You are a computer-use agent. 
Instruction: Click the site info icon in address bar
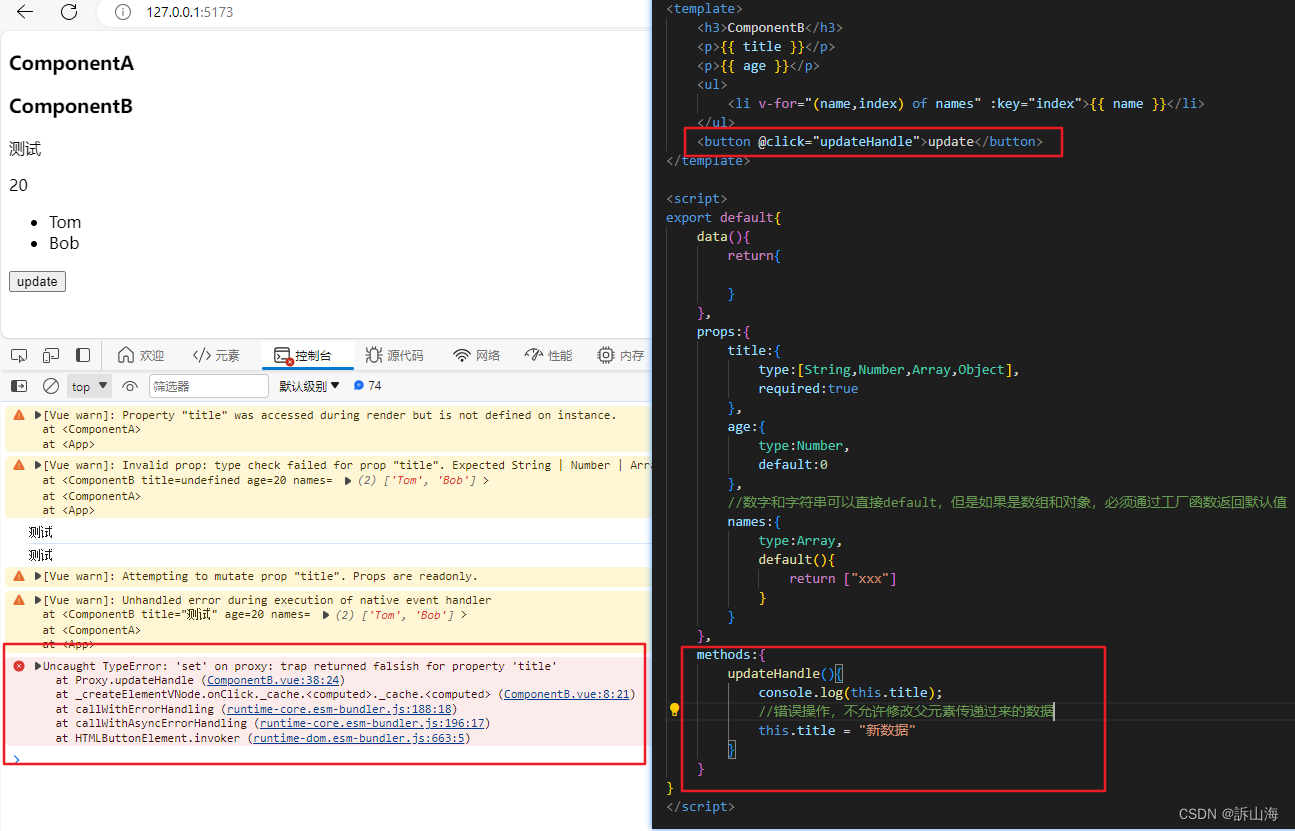coord(123,12)
